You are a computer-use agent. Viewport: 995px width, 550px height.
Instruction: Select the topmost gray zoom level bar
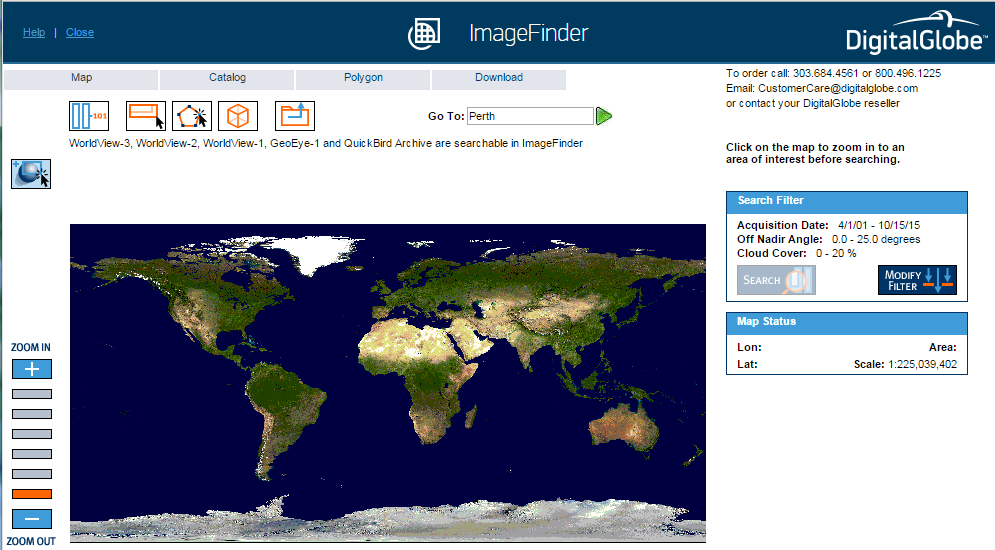pyautogui.click(x=32, y=394)
